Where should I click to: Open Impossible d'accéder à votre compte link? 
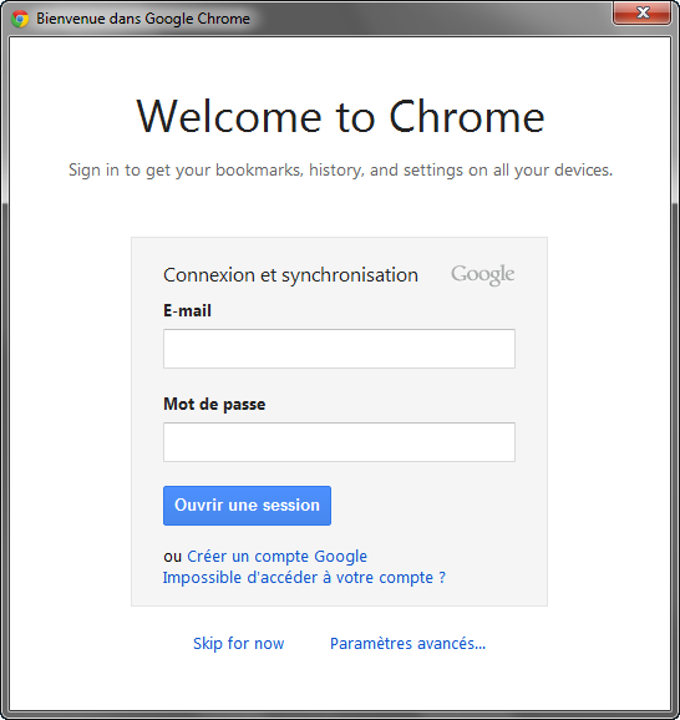(x=304, y=577)
